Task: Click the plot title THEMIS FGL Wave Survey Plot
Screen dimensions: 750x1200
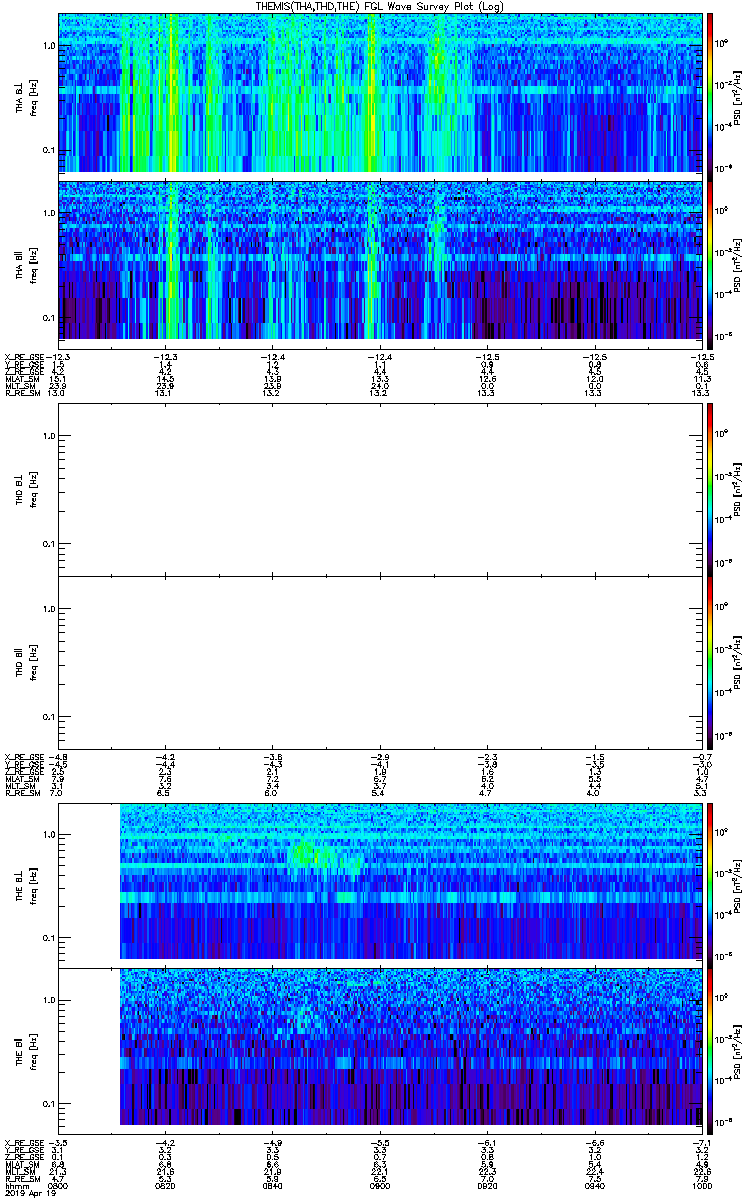Action: click(378, 7)
